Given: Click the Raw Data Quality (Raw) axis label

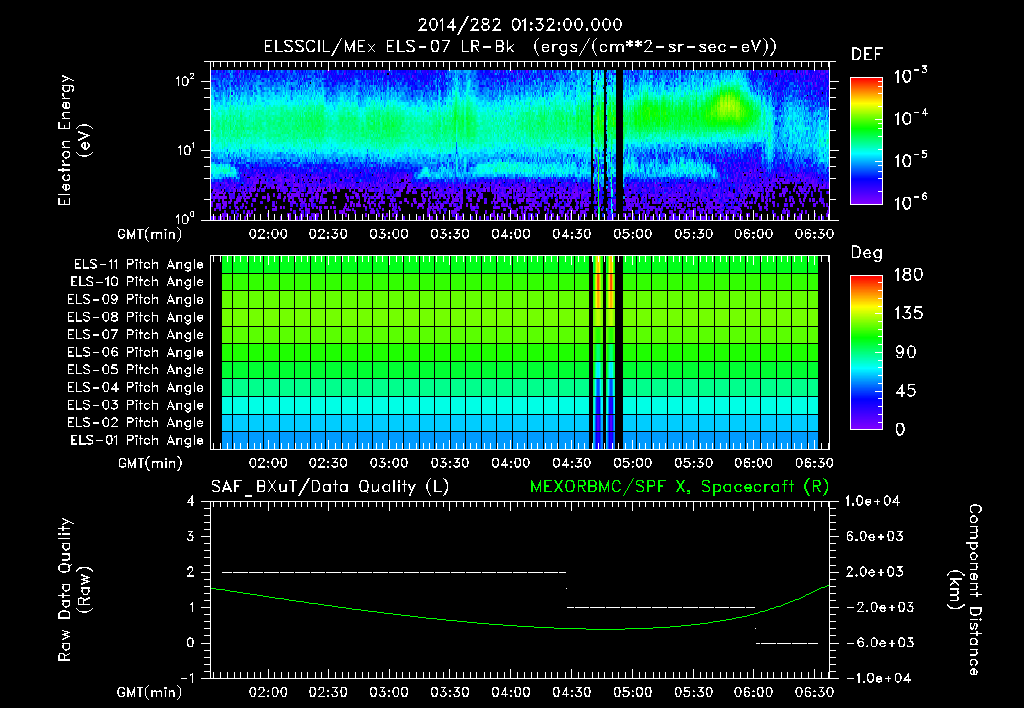Looking at the screenshot, I should (x=74, y=590).
